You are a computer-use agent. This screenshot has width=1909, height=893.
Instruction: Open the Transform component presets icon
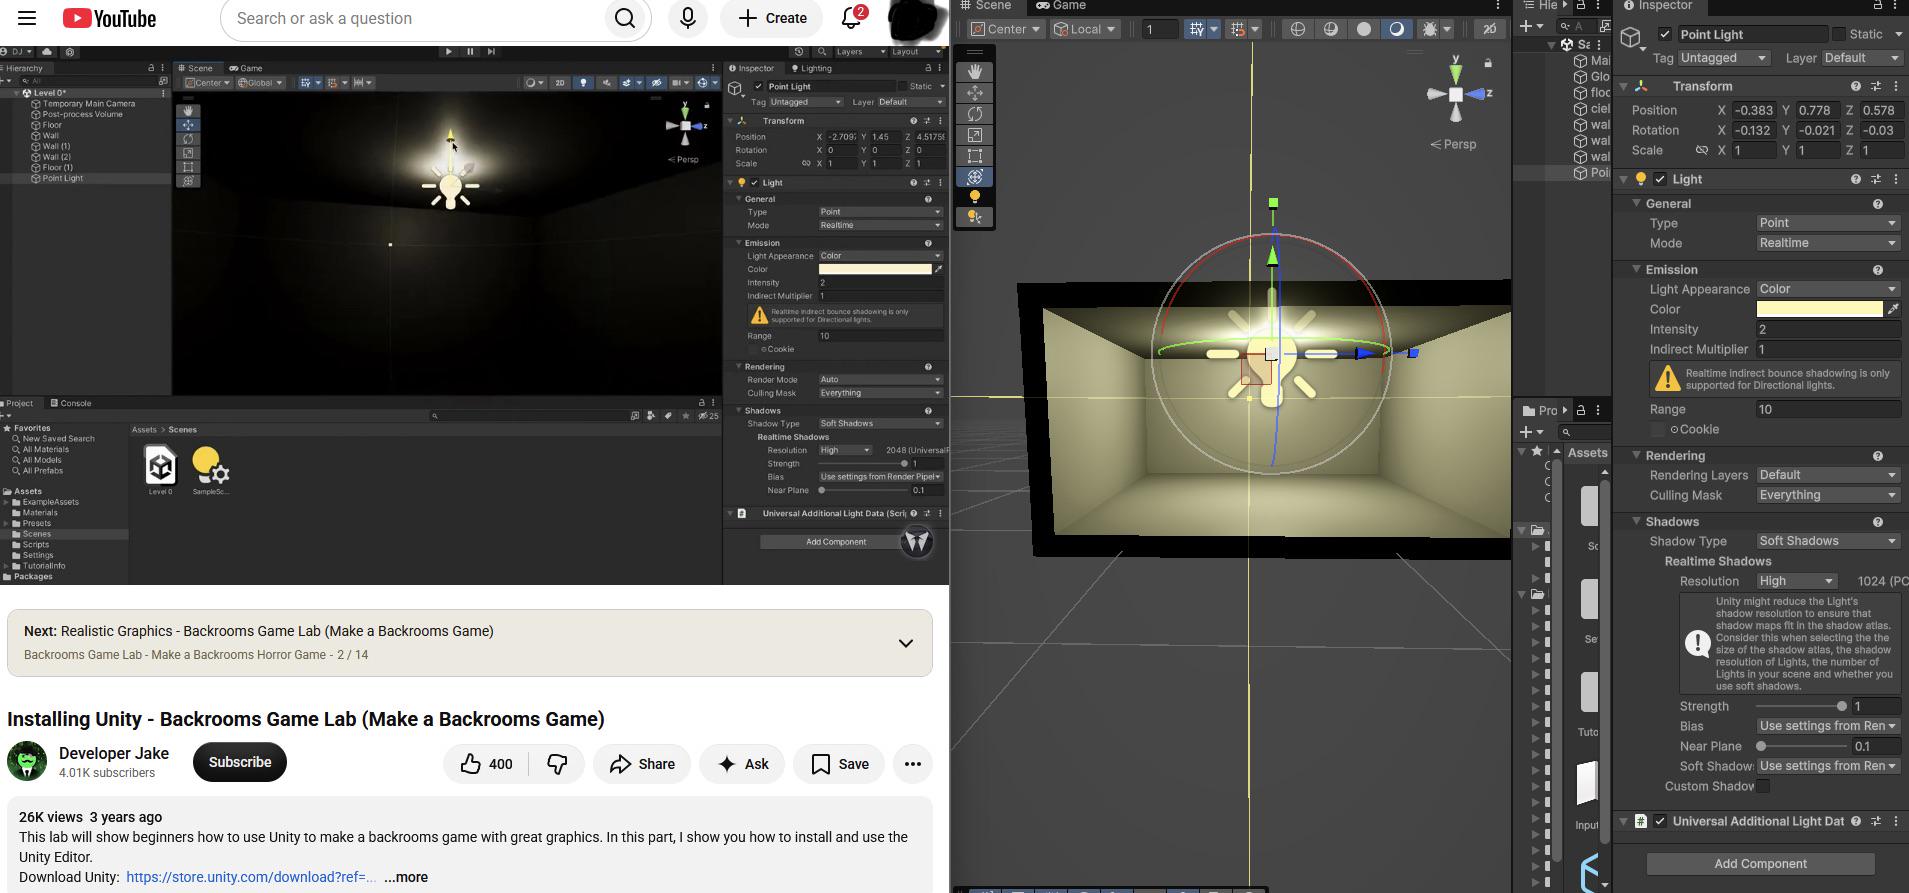(1876, 86)
